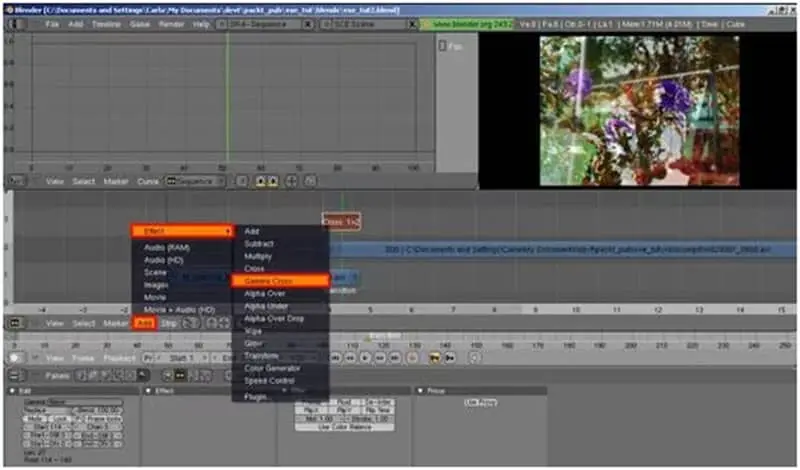Click the preview image of flowers

pyautogui.click(x=639, y=111)
